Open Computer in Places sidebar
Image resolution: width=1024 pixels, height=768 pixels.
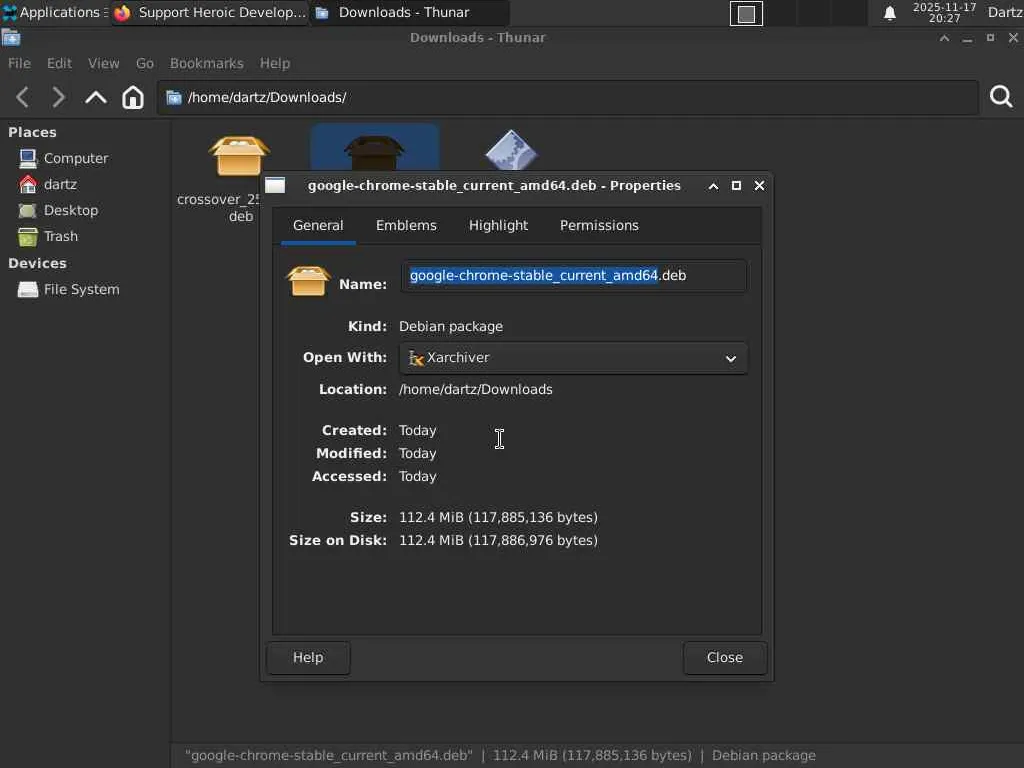coord(63,158)
